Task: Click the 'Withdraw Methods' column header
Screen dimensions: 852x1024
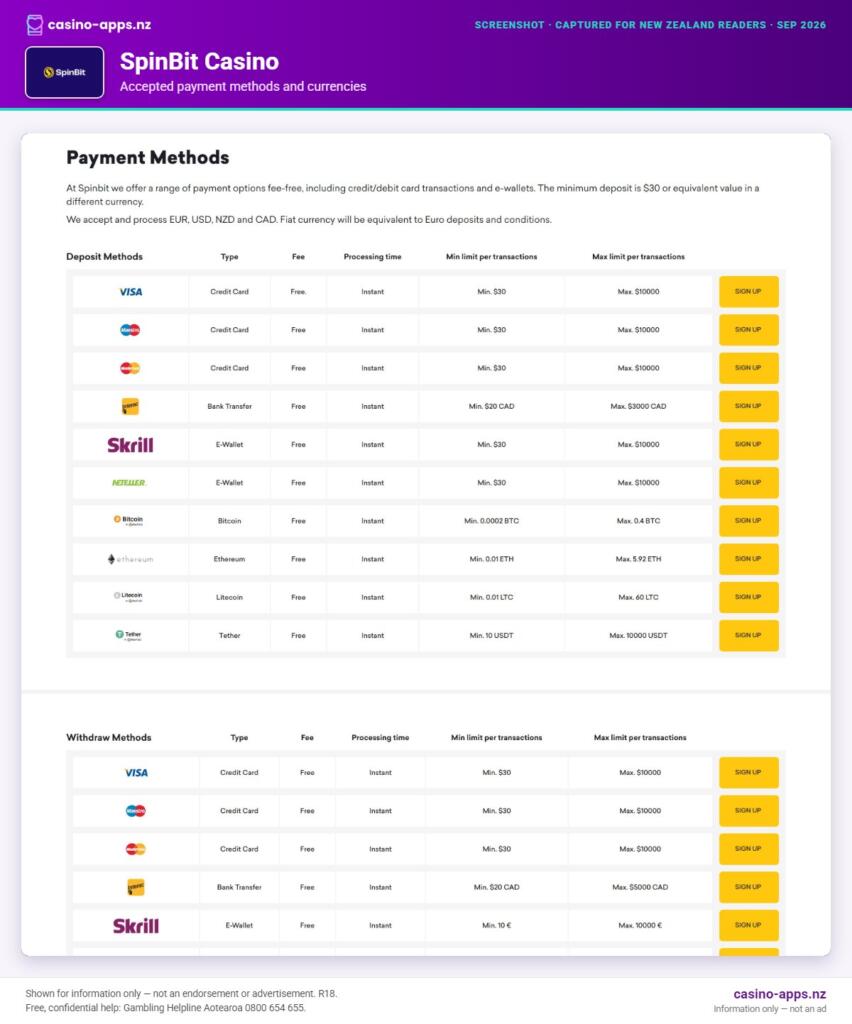Action: [108, 737]
